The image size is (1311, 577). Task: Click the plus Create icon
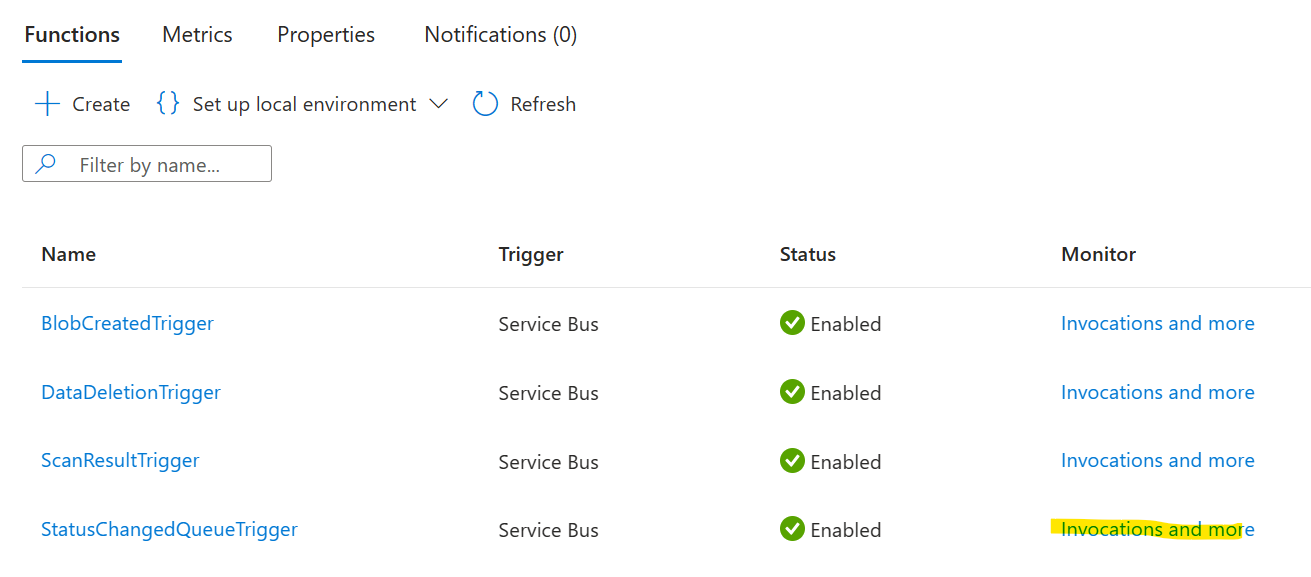tap(47, 104)
